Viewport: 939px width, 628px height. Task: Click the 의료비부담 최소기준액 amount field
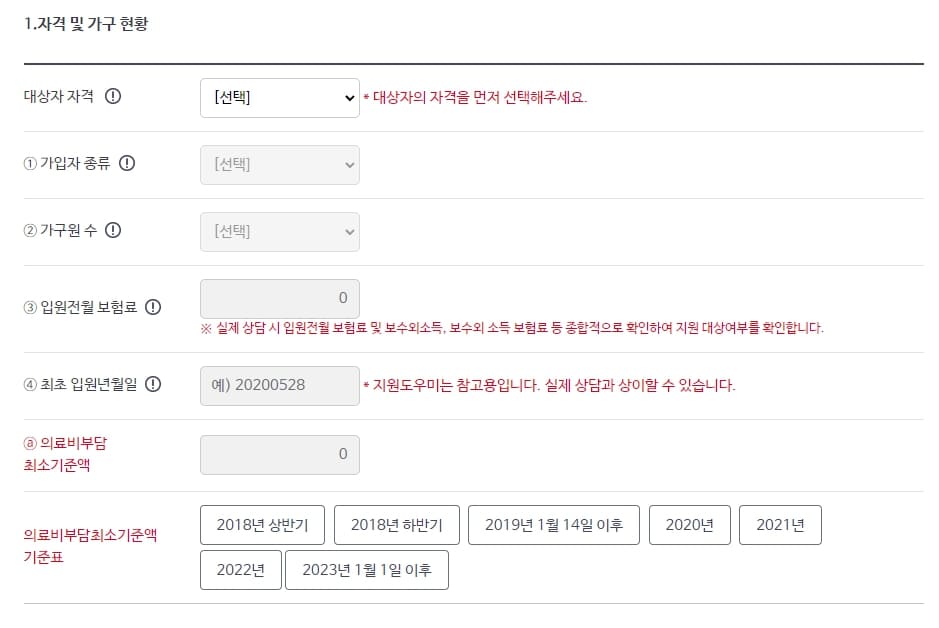pos(279,453)
